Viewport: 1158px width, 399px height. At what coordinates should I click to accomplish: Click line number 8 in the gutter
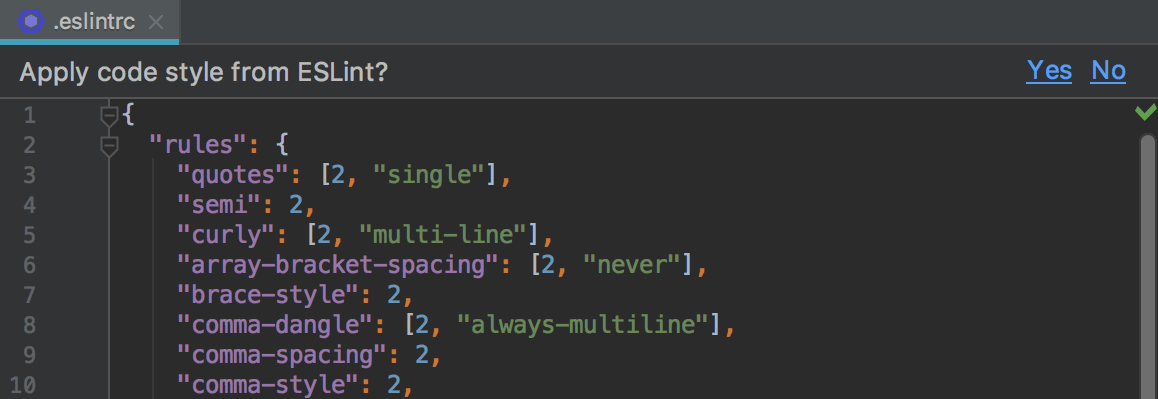30,325
